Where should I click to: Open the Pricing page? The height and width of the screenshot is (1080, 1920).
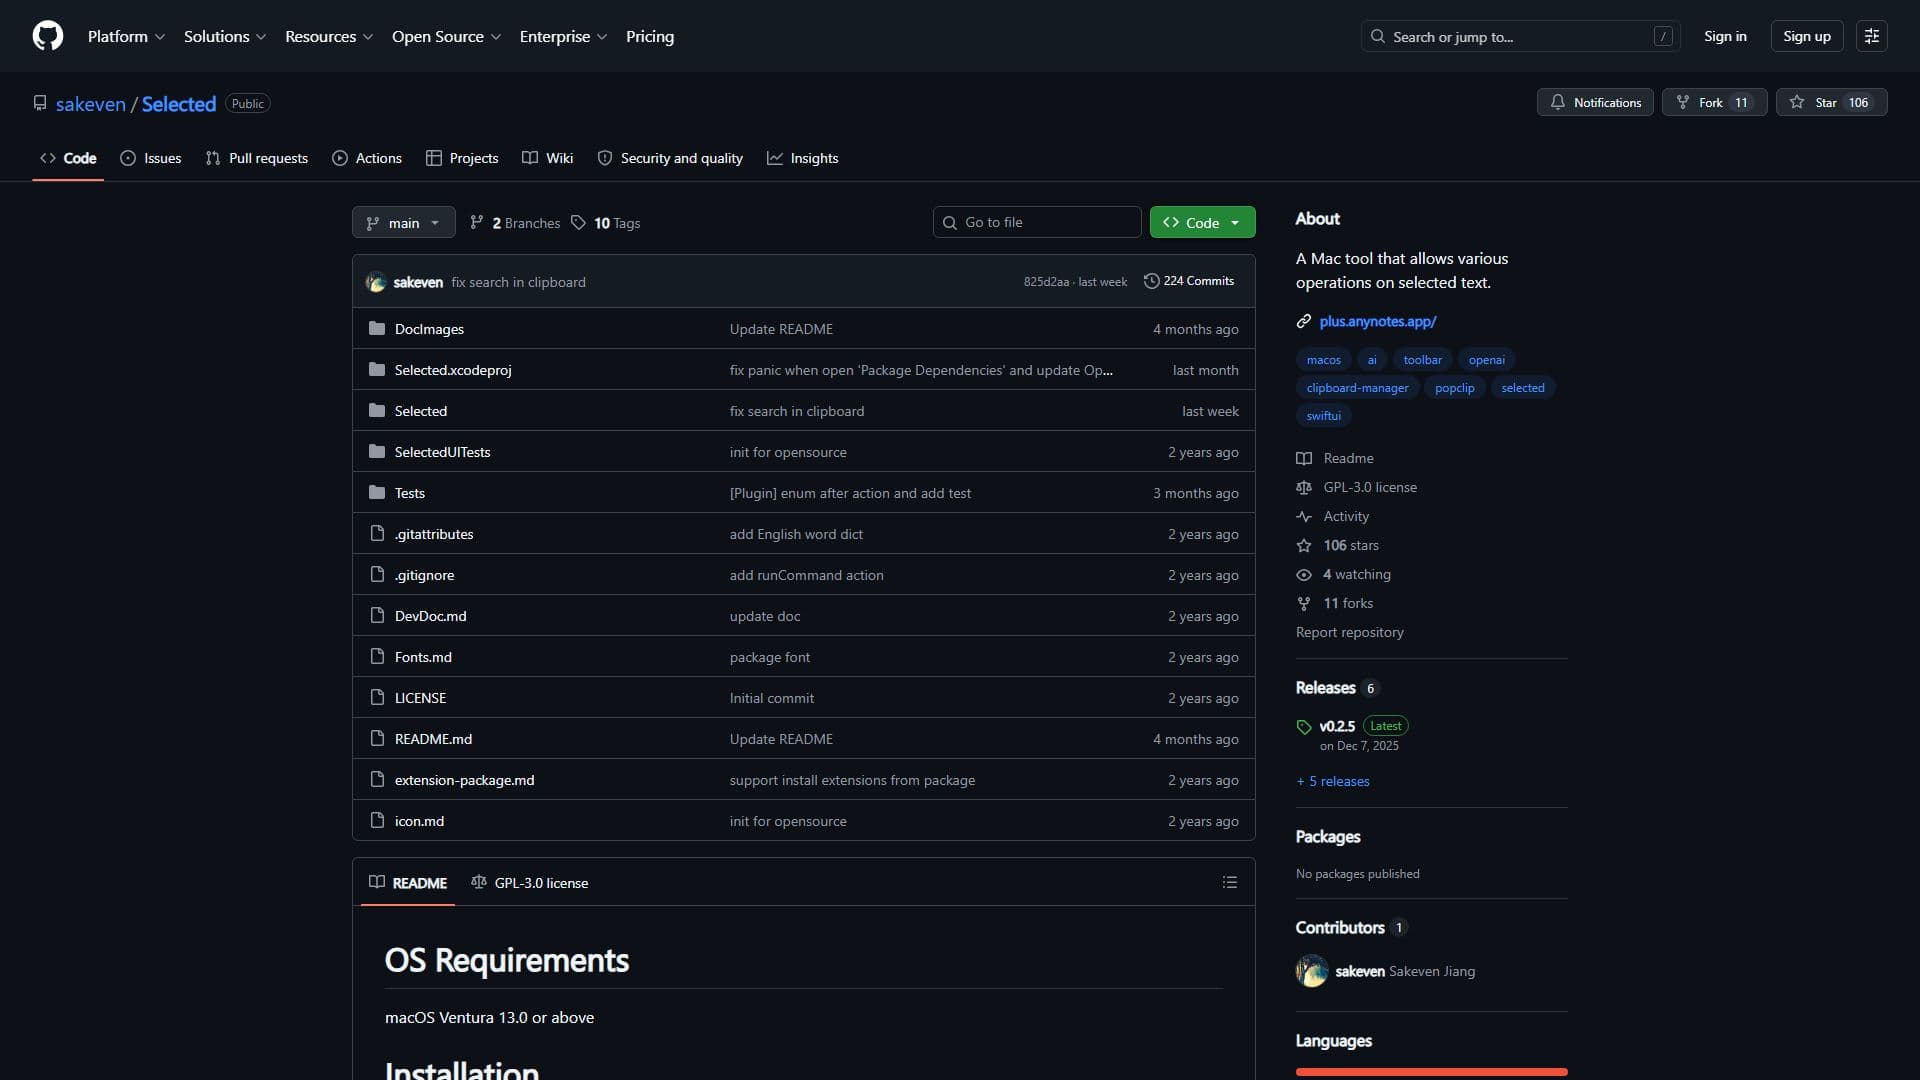pos(650,36)
